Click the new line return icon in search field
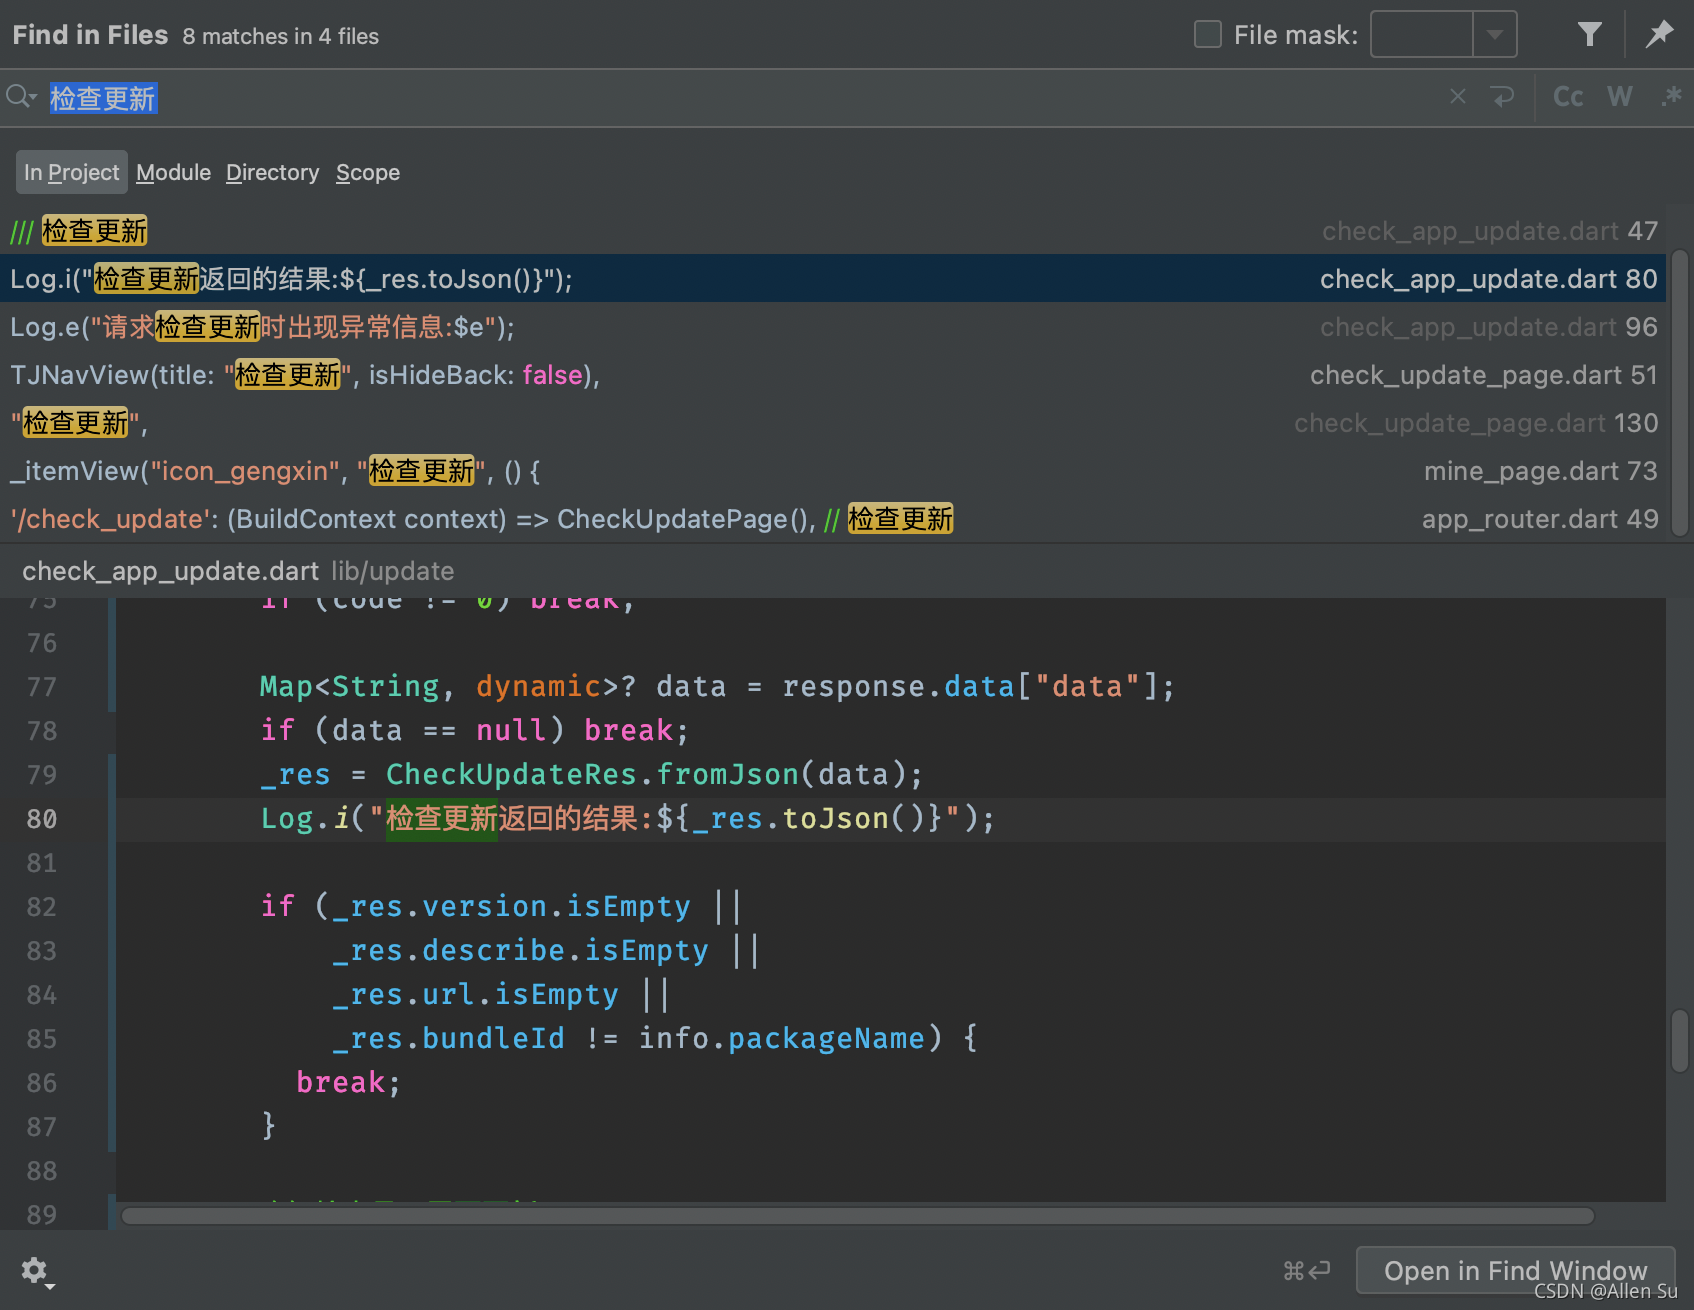Viewport: 1694px width, 1310px height. (1502, 97)
